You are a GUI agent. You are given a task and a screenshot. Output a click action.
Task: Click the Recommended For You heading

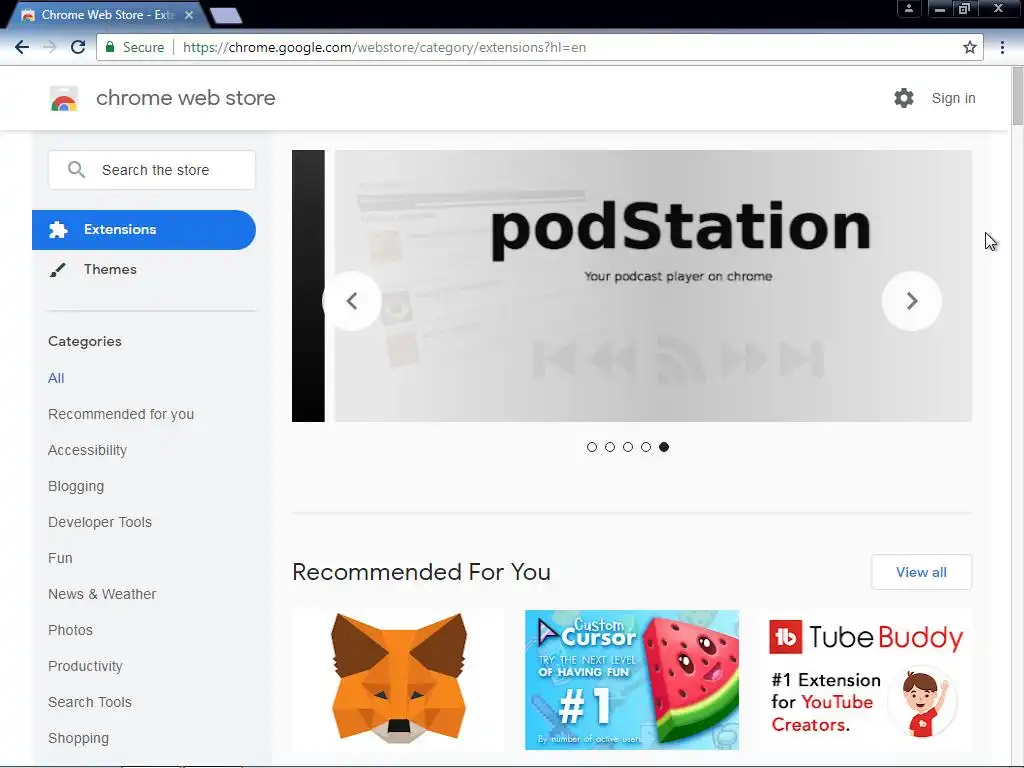(x=421, y=572)
